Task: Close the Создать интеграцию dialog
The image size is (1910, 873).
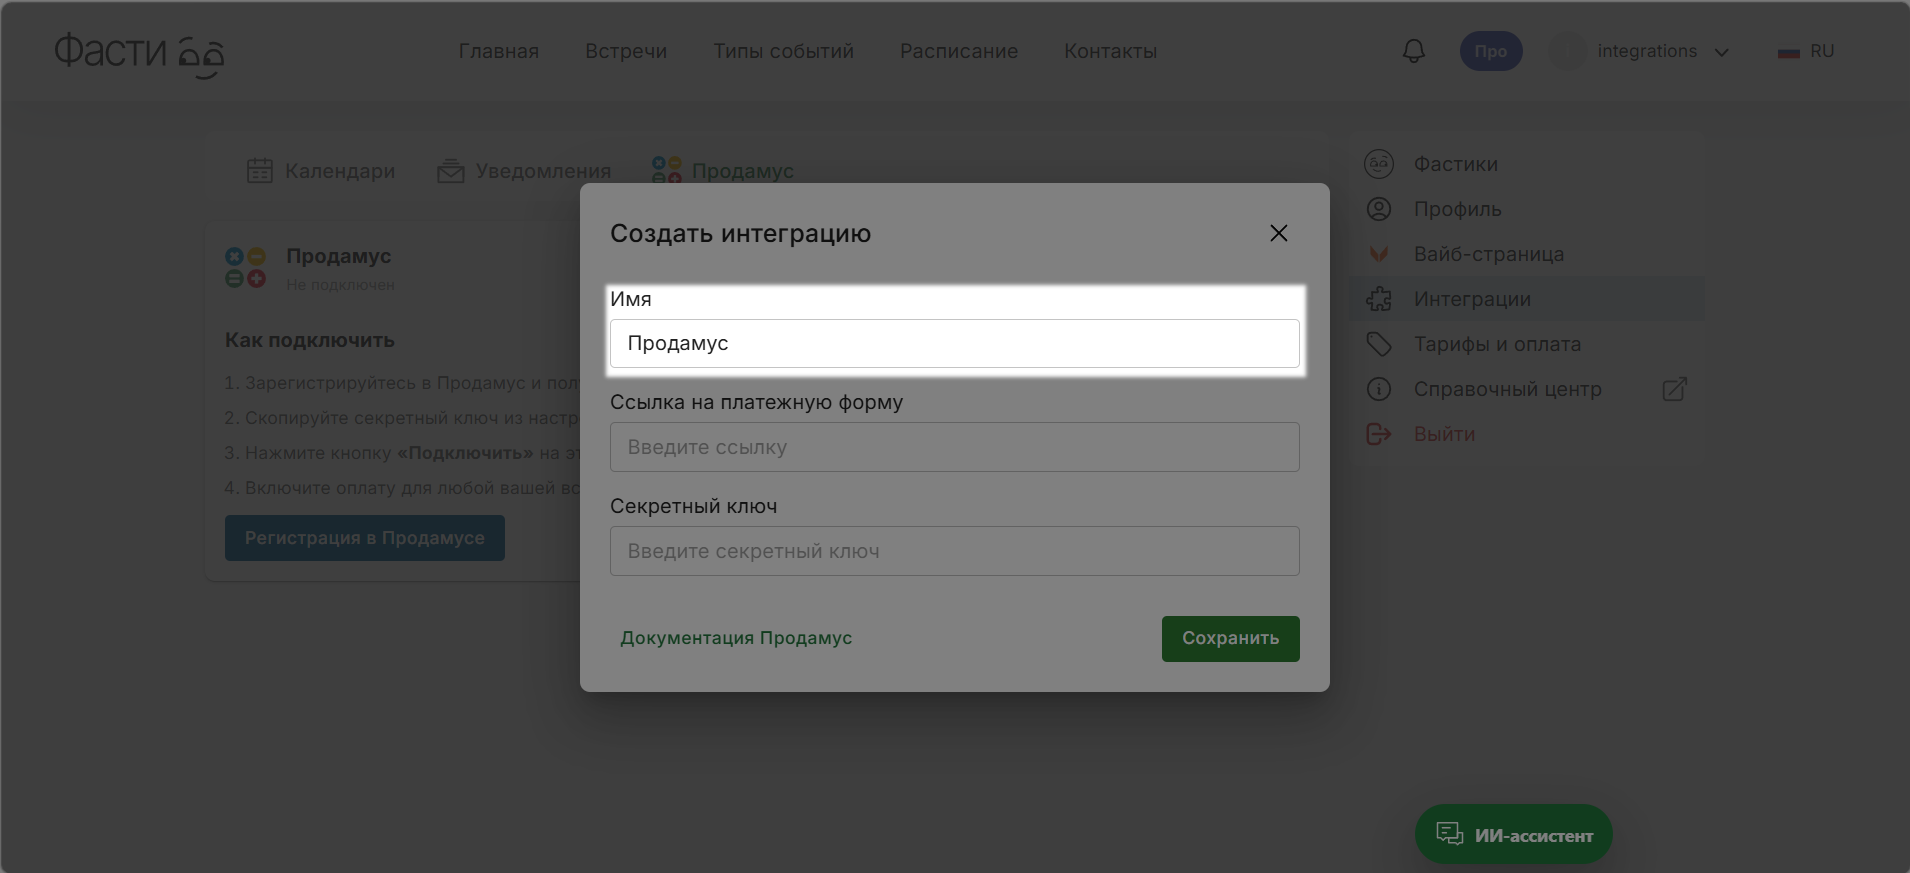Action: (1278, 233)
